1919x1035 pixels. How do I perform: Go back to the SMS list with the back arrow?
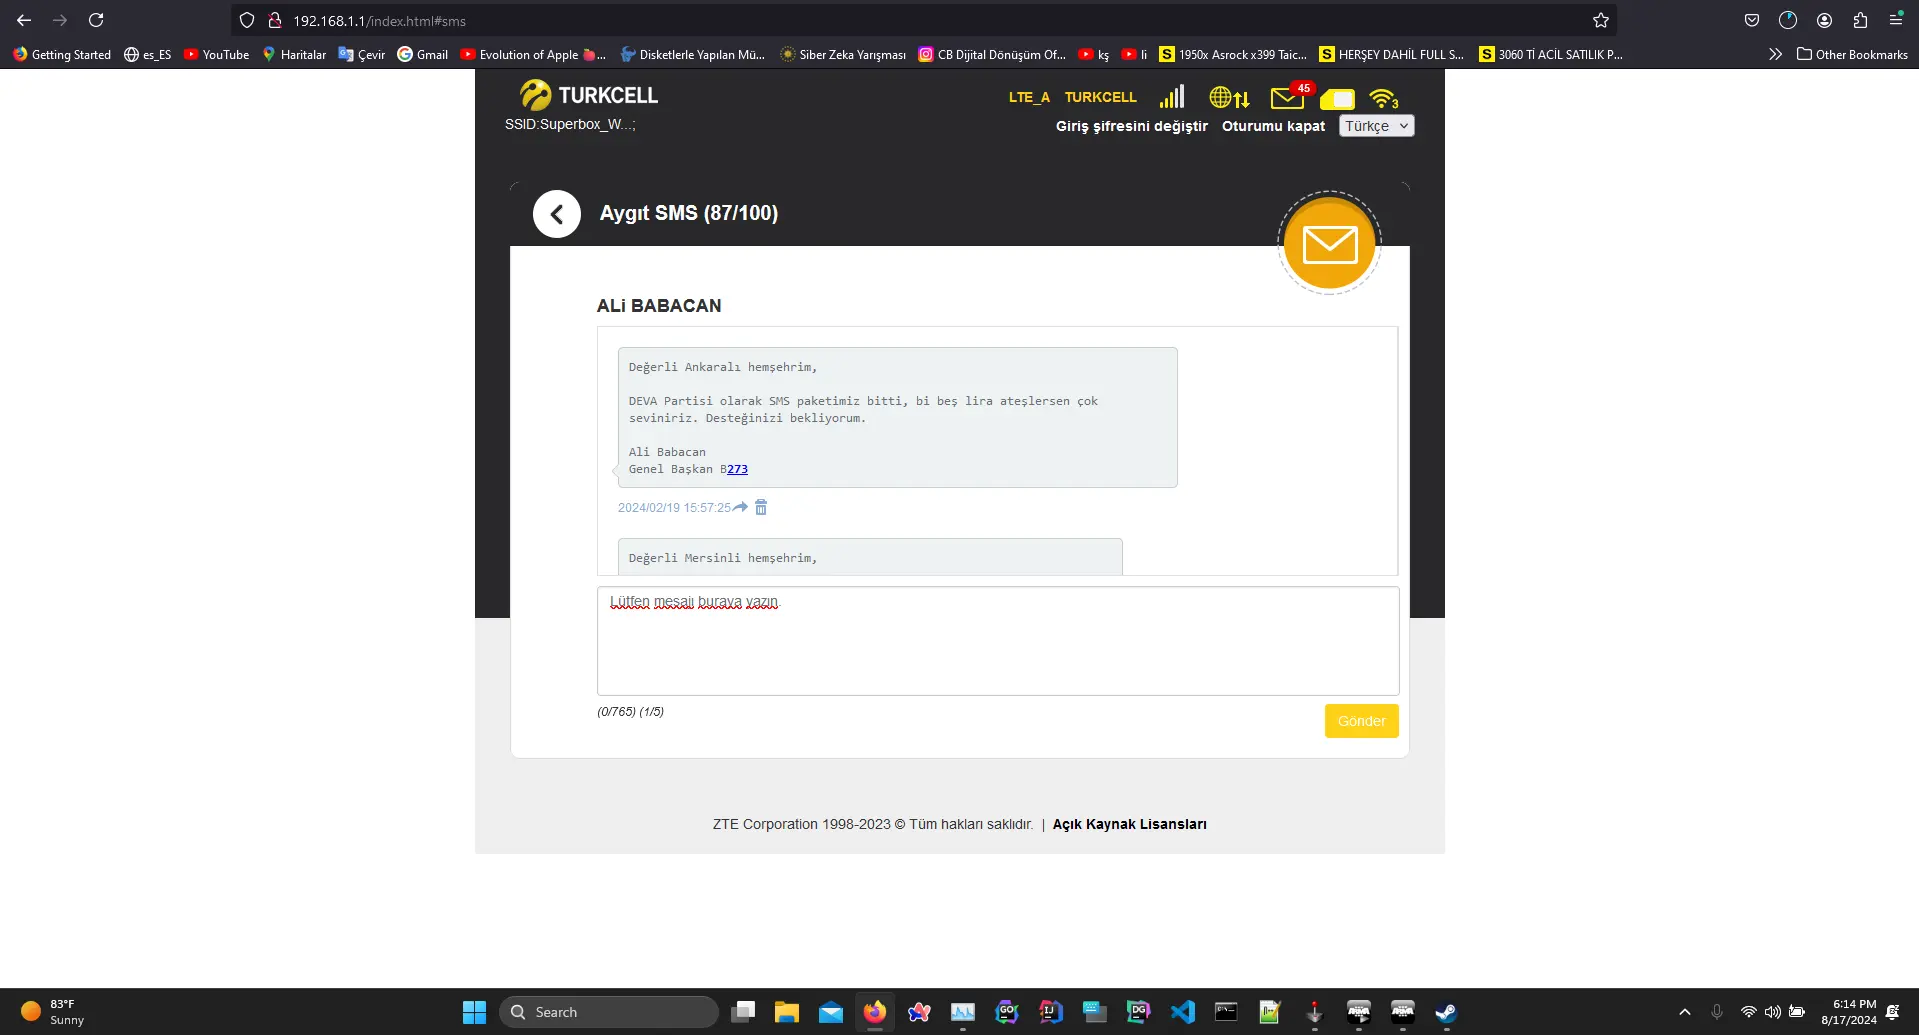557,214
